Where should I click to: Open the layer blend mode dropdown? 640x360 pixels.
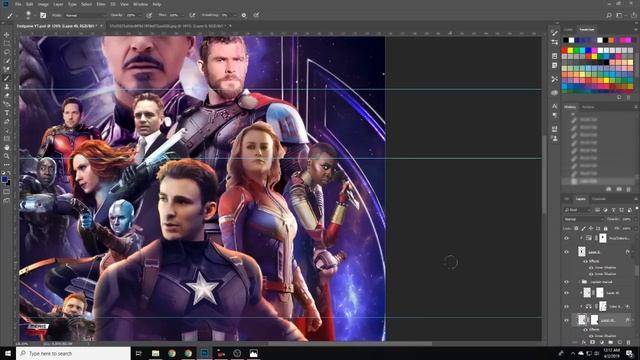583,219
